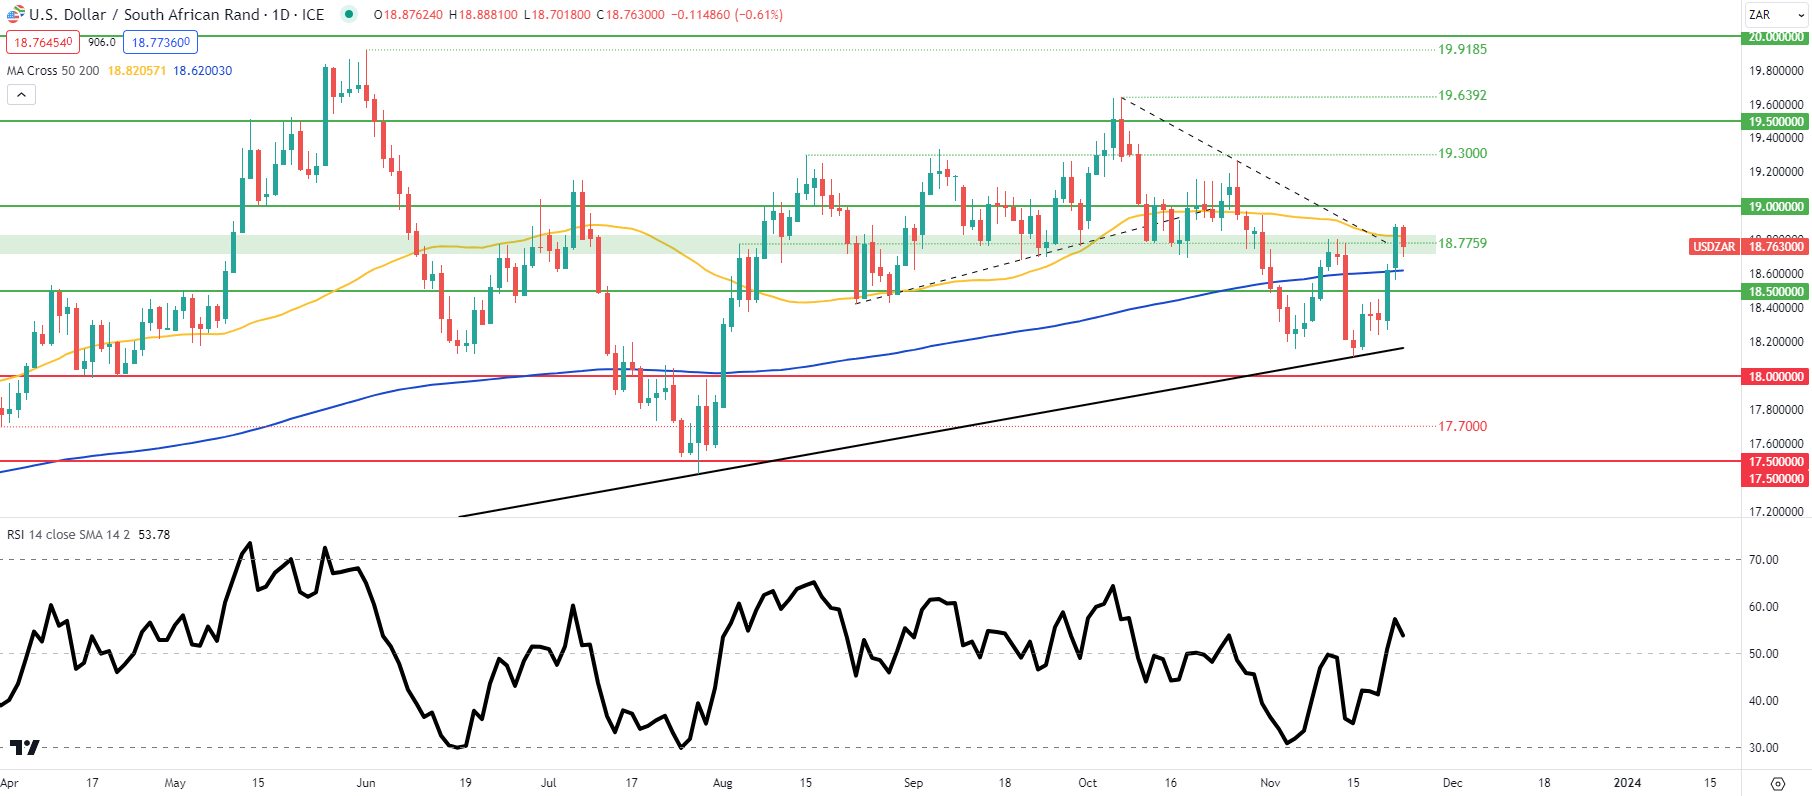The width and height of the screenshot is (1812, 796).
Task: Click the green market status dot
Action: [348, 14]
